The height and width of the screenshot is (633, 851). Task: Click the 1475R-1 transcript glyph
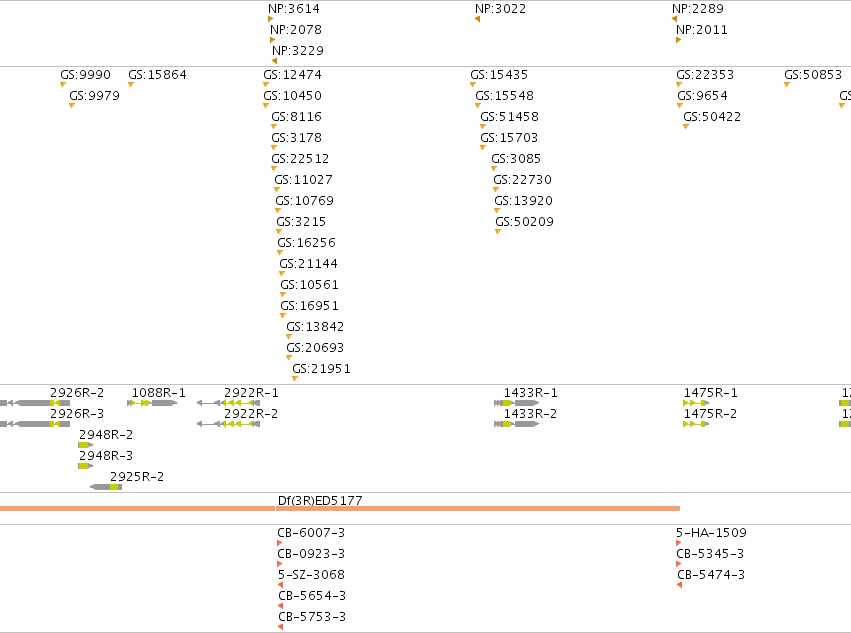[696, 403]
